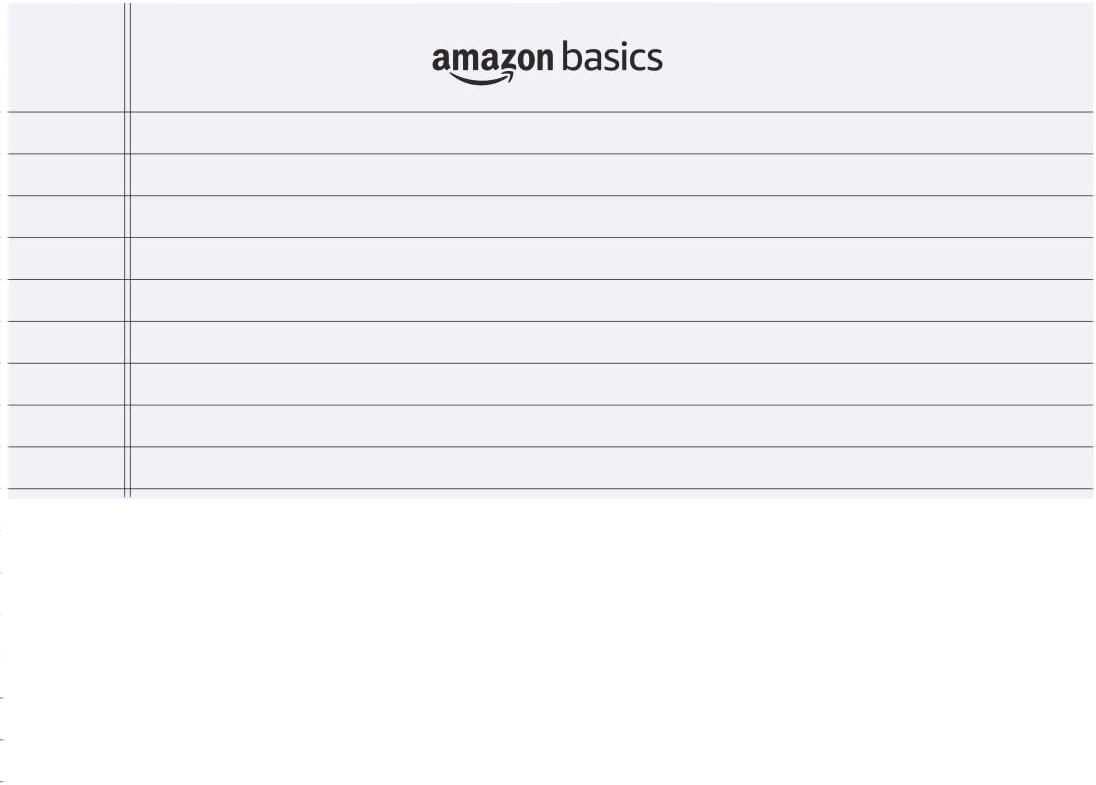
Task: Click the amazon basics logo
Action: [546, 61]
